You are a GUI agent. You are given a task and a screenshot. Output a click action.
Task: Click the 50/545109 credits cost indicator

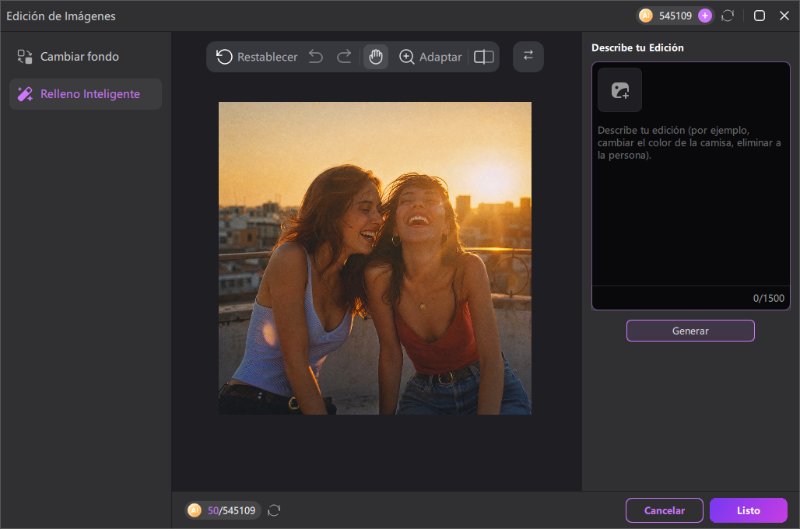pos(223,510)
